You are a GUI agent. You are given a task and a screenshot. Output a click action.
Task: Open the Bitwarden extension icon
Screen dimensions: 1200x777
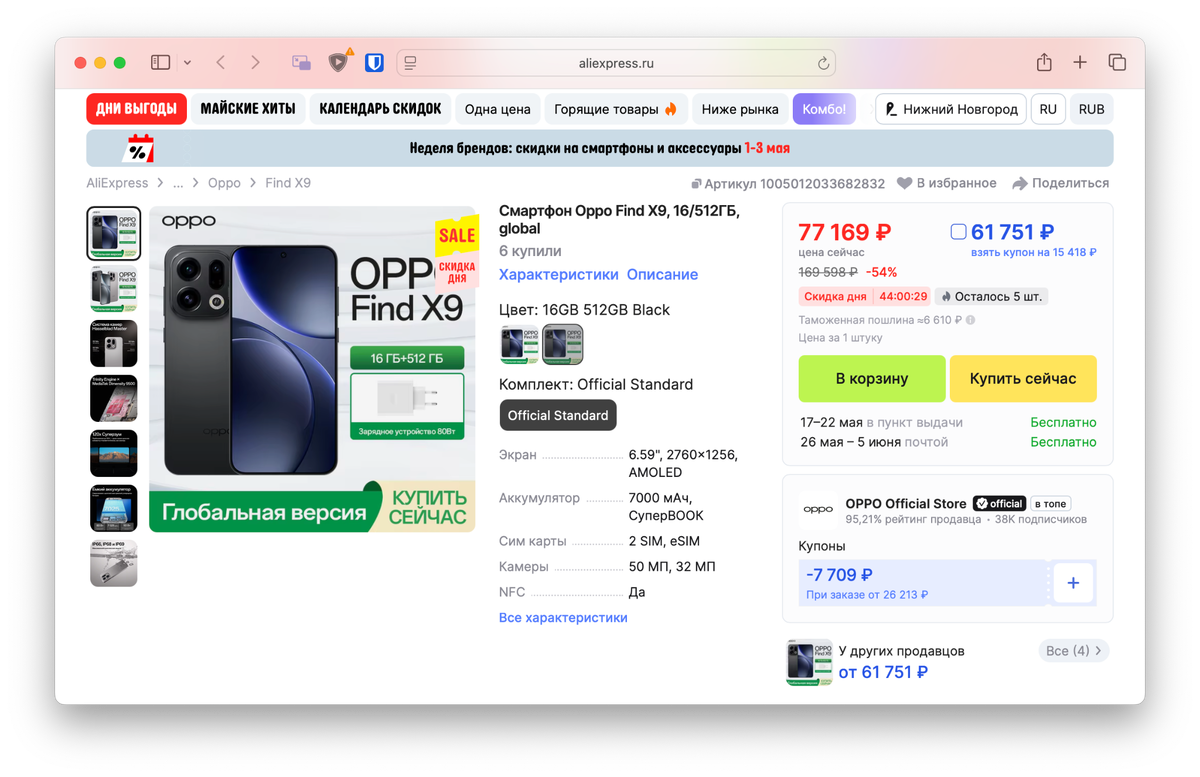[374, 63]
